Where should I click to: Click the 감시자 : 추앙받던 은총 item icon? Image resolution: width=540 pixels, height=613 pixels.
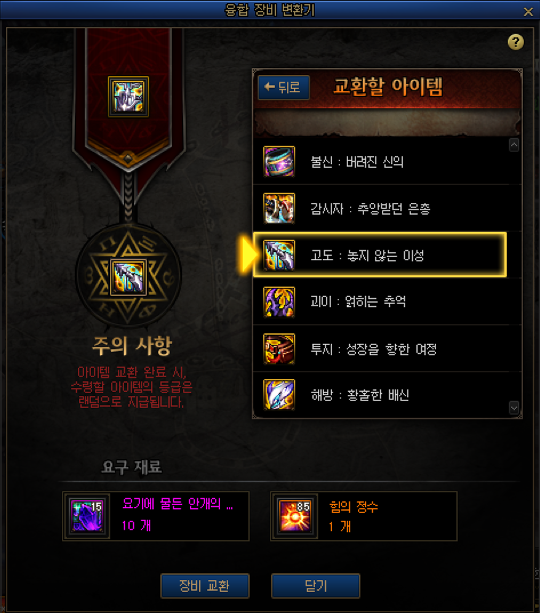click(x=279, y=208)
